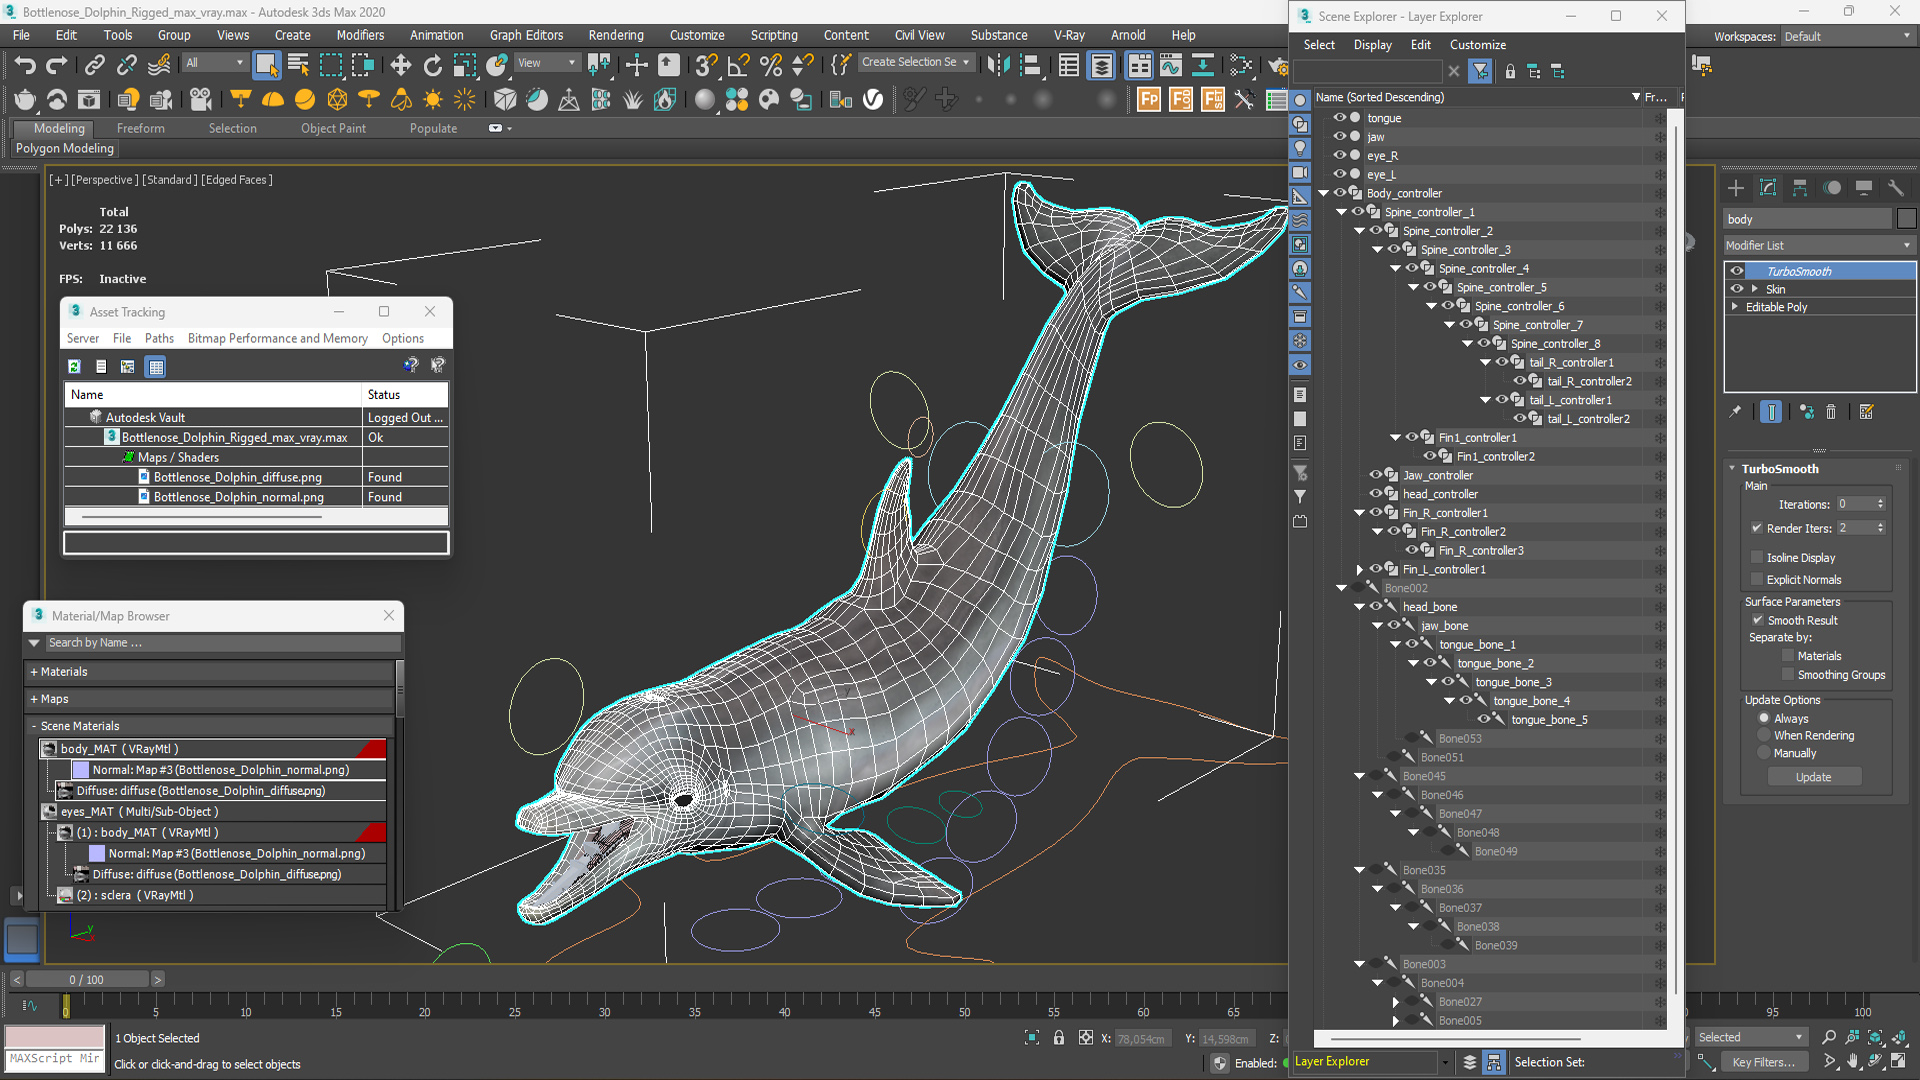Click the Redo arrow icon
This screenshot has width=1920, height=1080.
point(57,66)
